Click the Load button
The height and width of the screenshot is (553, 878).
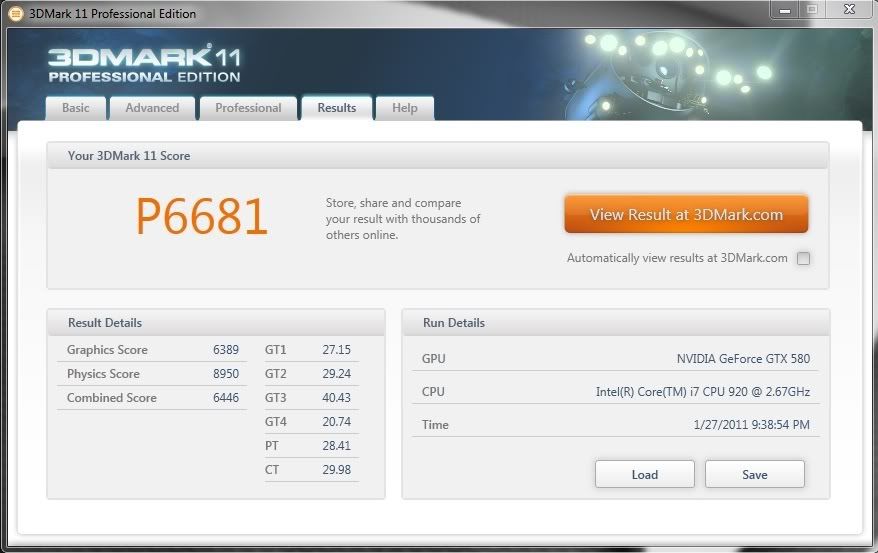(x=645, y=475)
